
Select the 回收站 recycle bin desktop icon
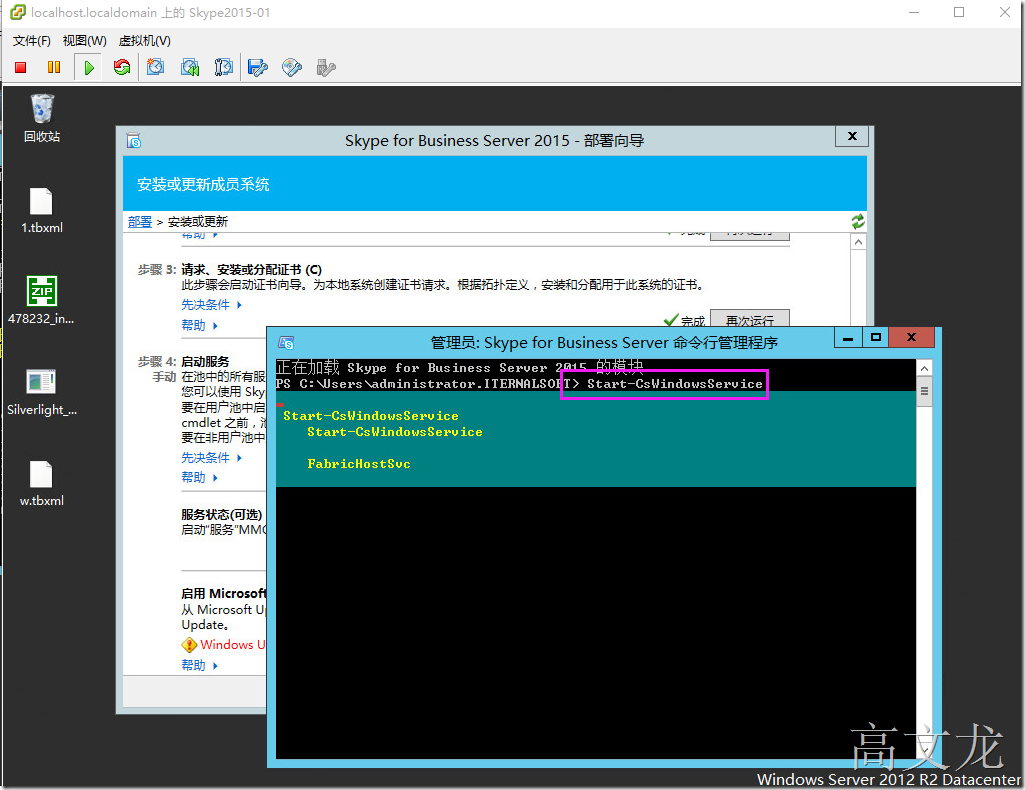pyautogui.click(x=42, y=119)
